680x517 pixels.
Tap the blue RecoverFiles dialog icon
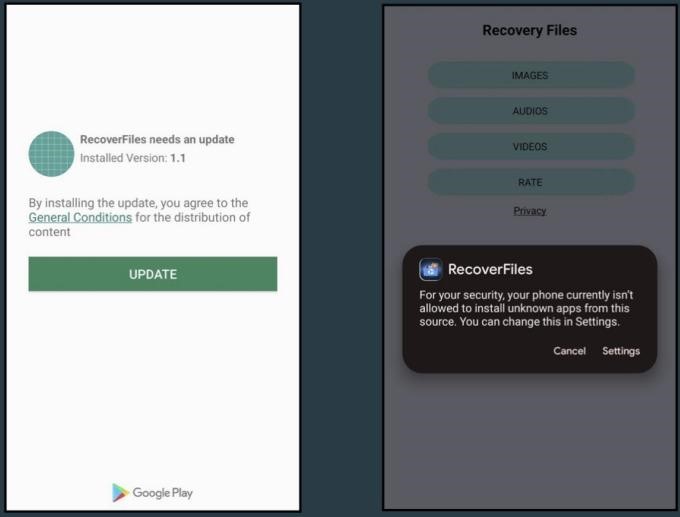(431, 269)
